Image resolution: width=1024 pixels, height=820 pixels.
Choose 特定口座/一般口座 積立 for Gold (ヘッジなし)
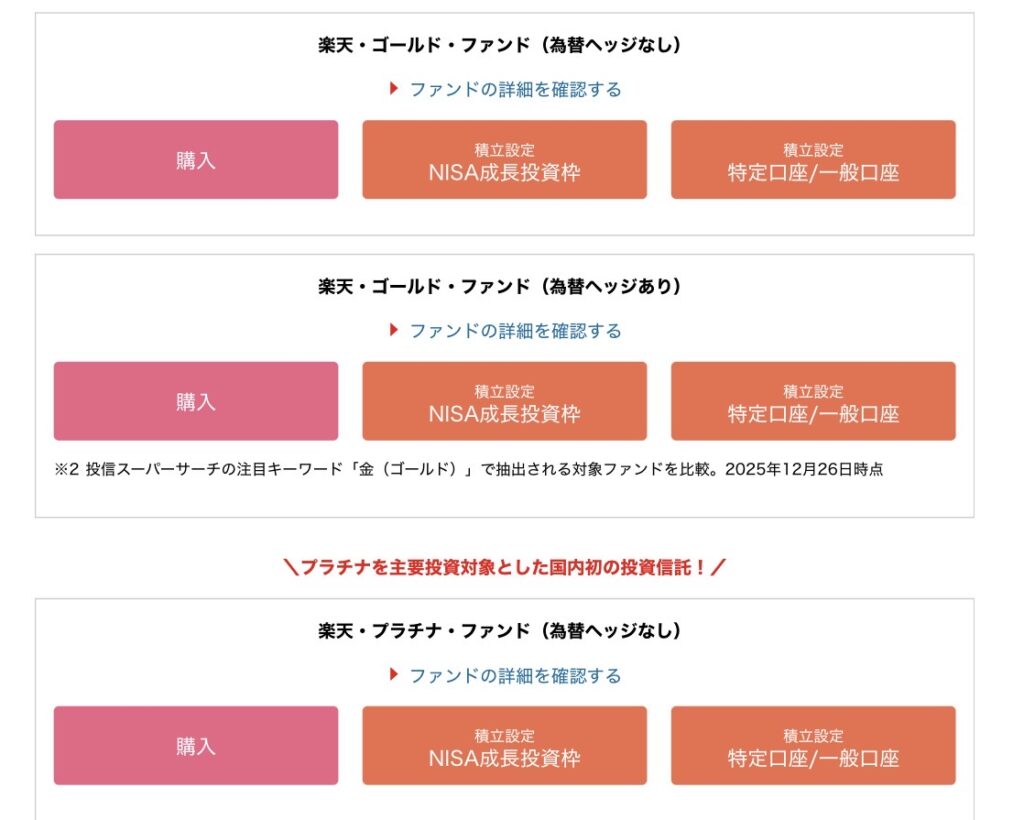[813, 160]
